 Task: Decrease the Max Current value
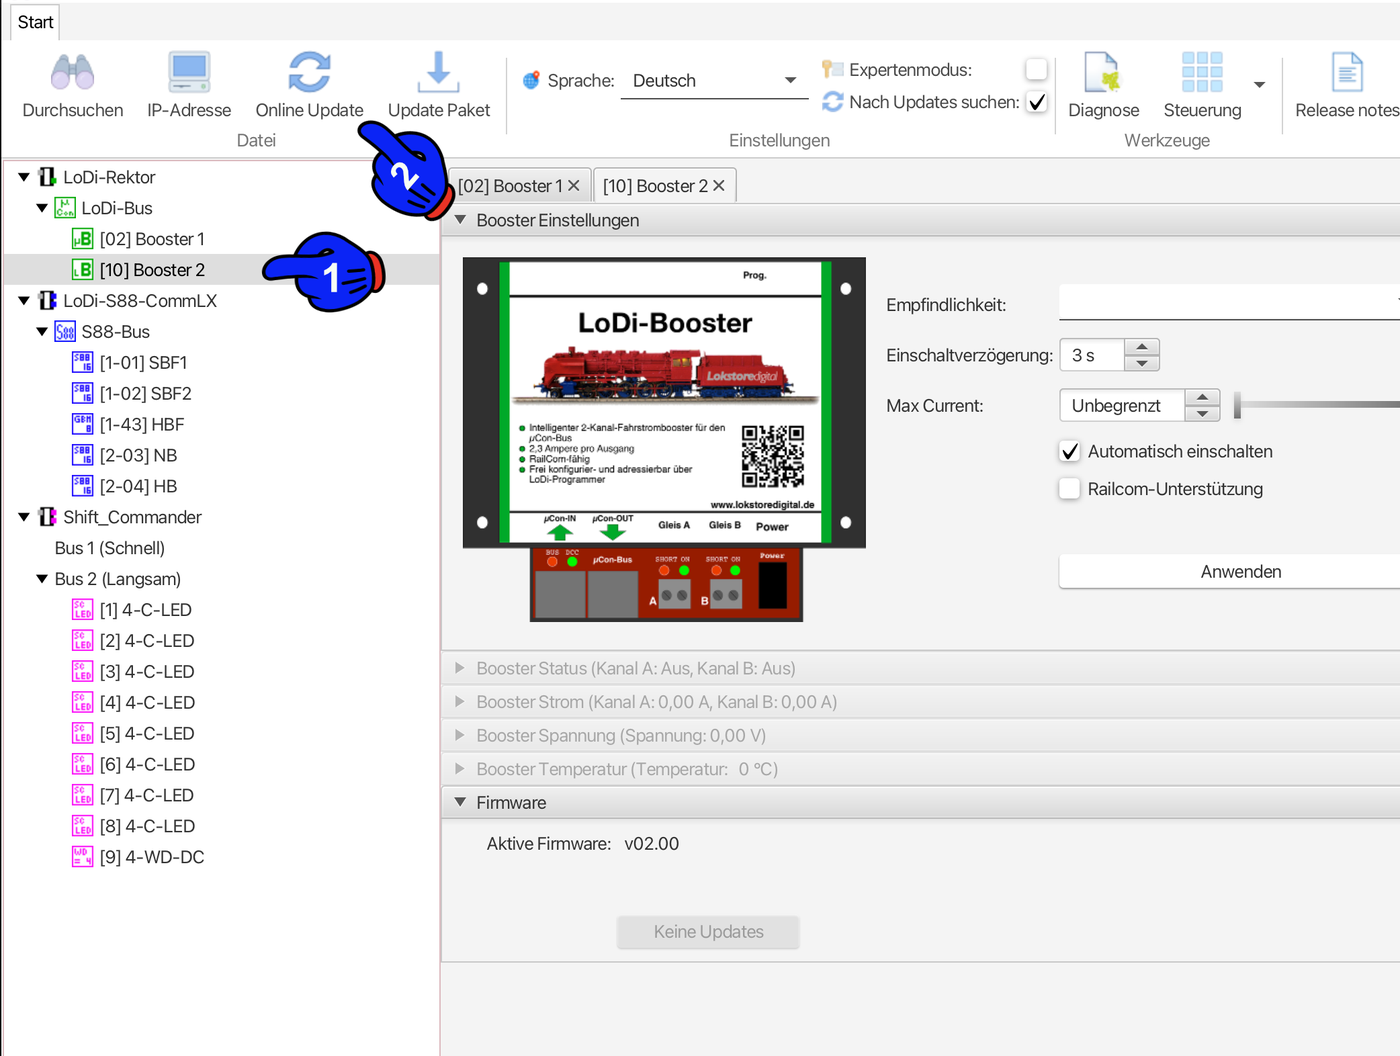coord(1202,414)
